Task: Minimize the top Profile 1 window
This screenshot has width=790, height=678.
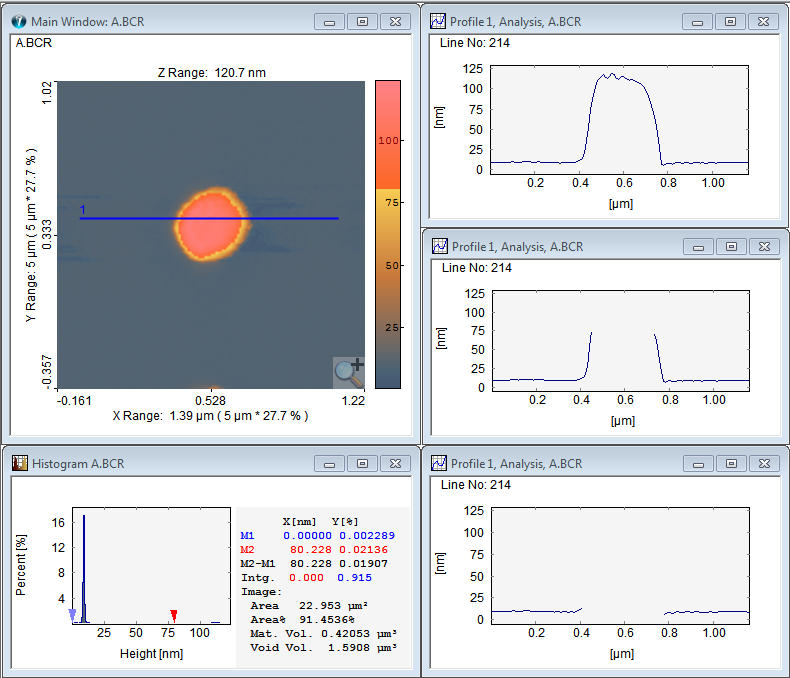Action: point(697,22)
